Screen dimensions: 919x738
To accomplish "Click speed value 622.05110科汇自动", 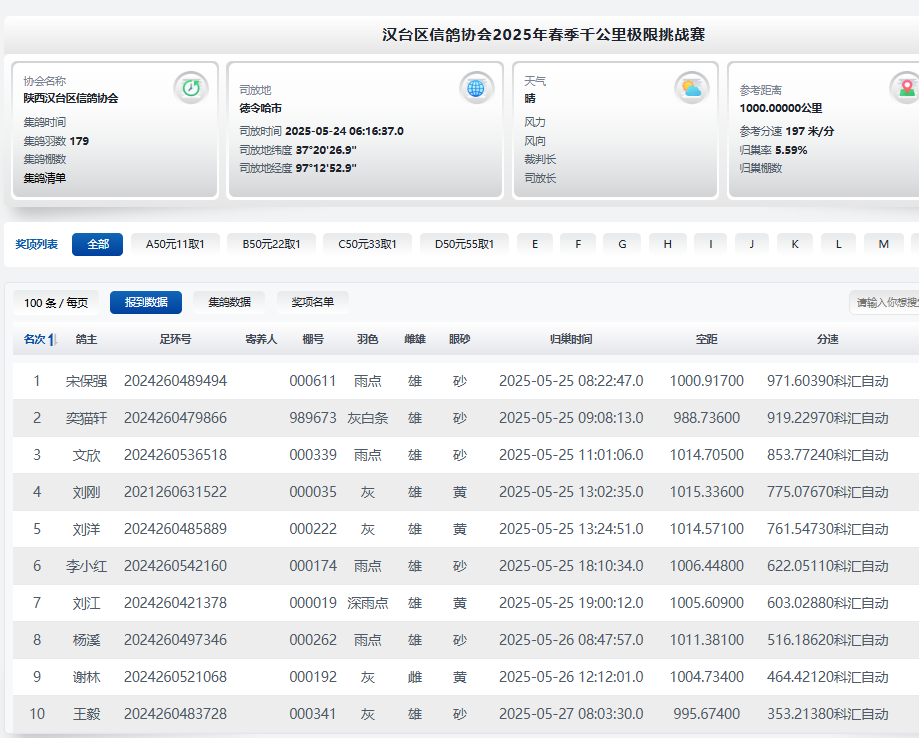I will (x=828, y=566).
